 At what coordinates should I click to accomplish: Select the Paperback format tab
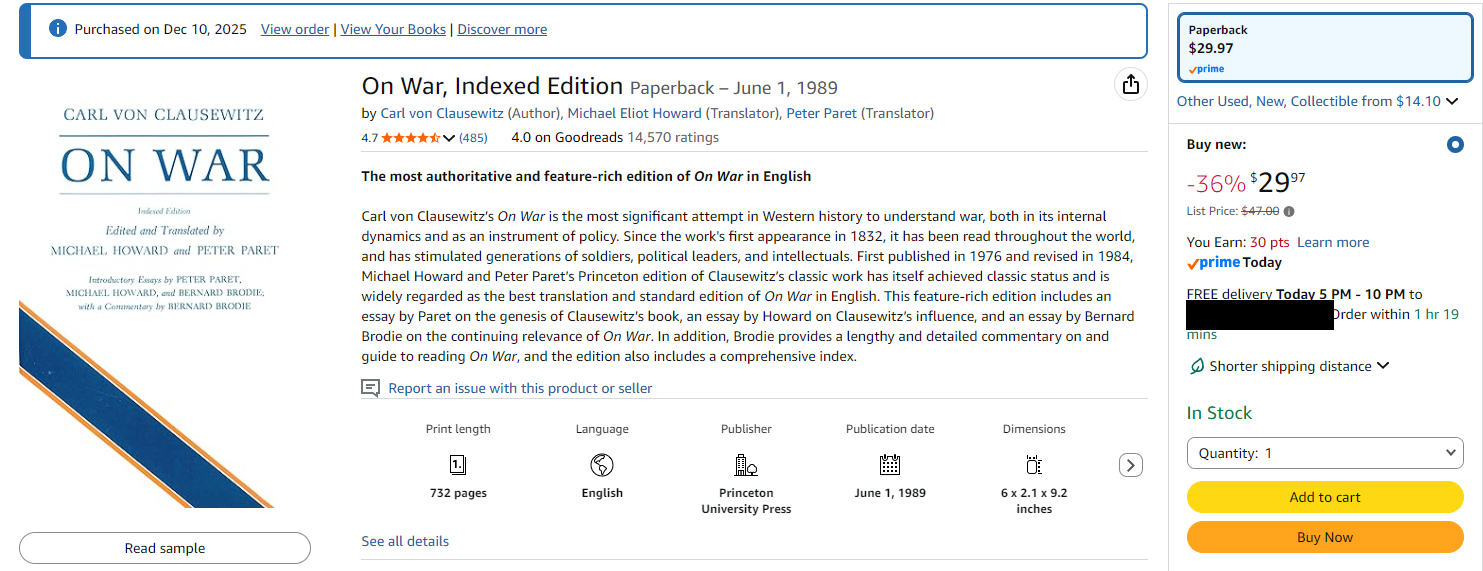coord(1325,47)
